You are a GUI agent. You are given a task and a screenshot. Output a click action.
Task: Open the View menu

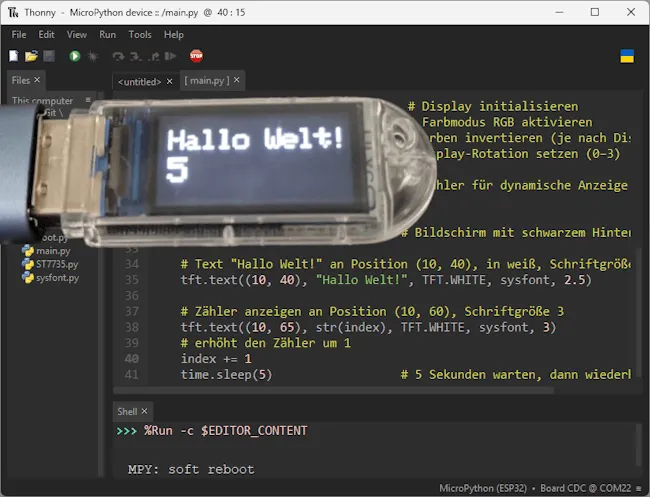77,35
